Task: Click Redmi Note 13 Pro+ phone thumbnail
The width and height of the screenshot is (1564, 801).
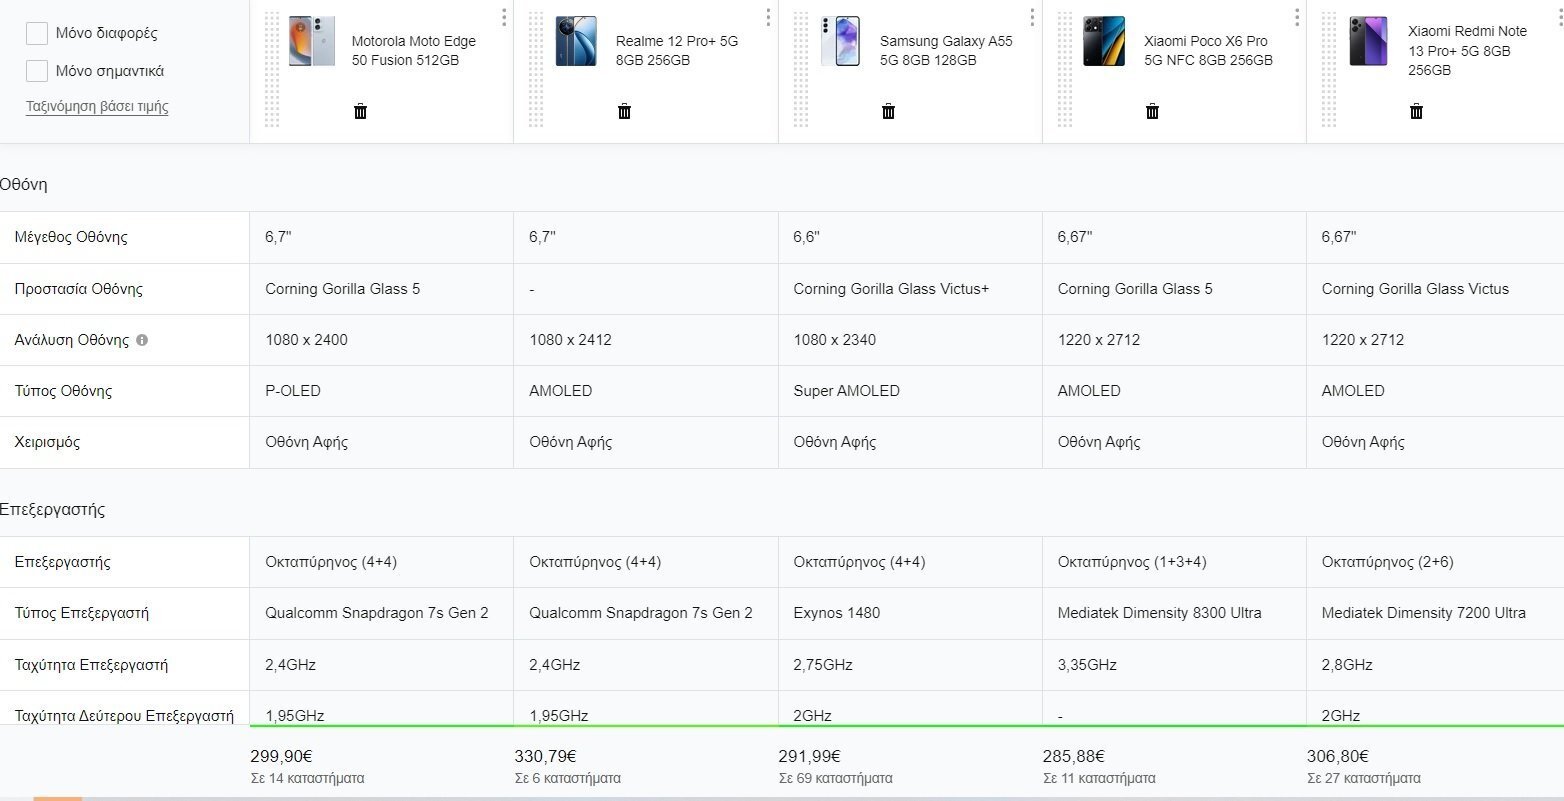Action: click(1368, 41)
